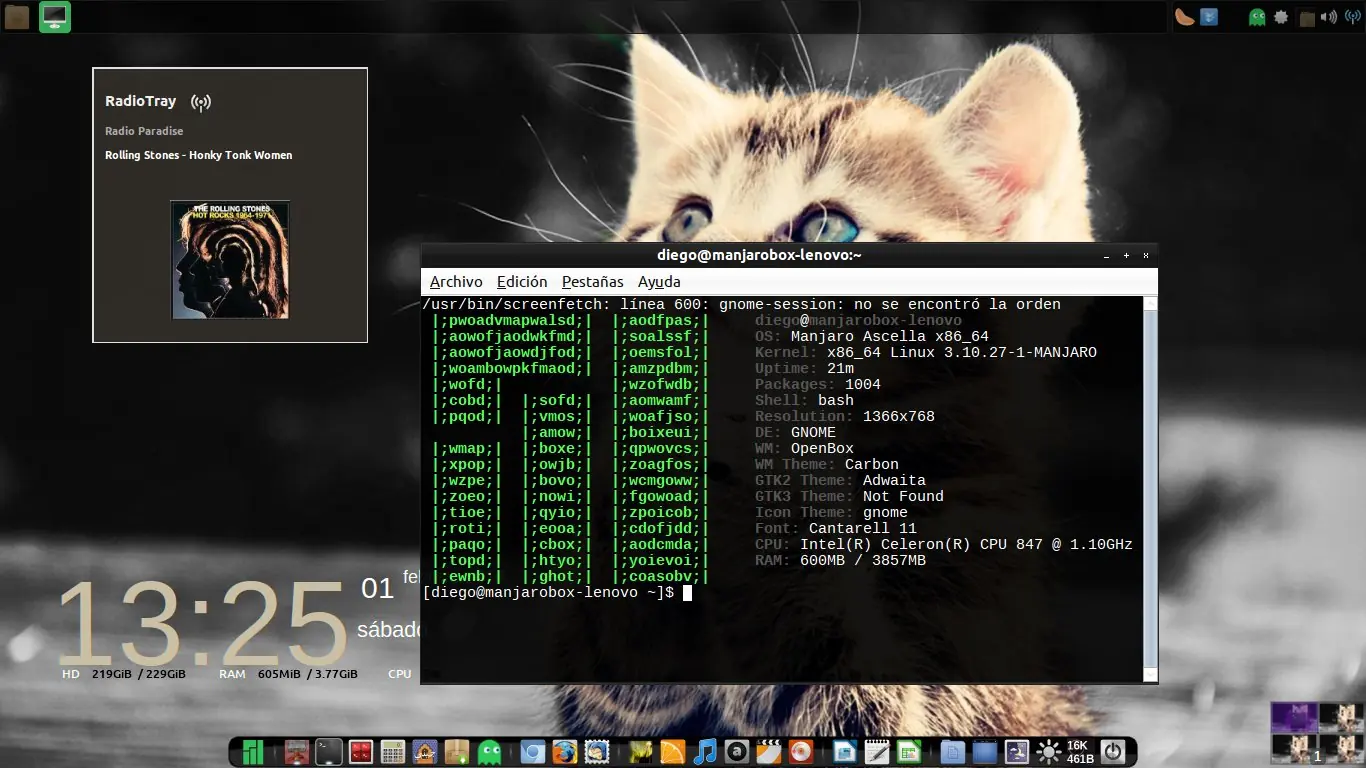Open the Archivo menu in the terminal
The width and height of the screenshot is (1366, 768).
(456, 281)
